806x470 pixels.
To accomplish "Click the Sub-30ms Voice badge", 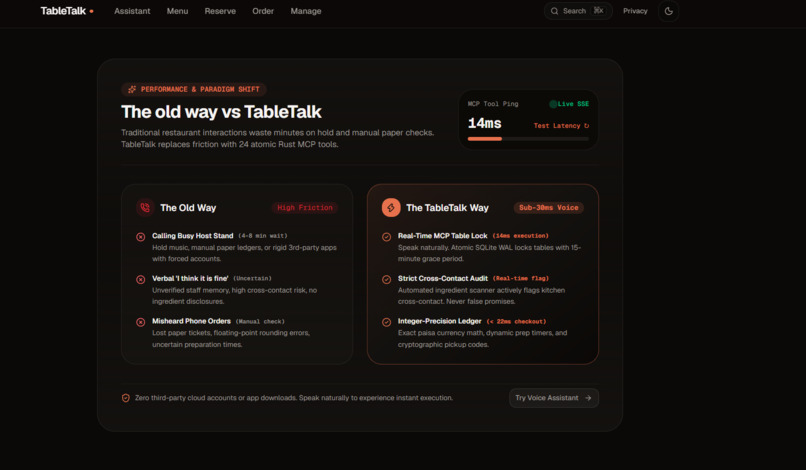I will point(548,208).
